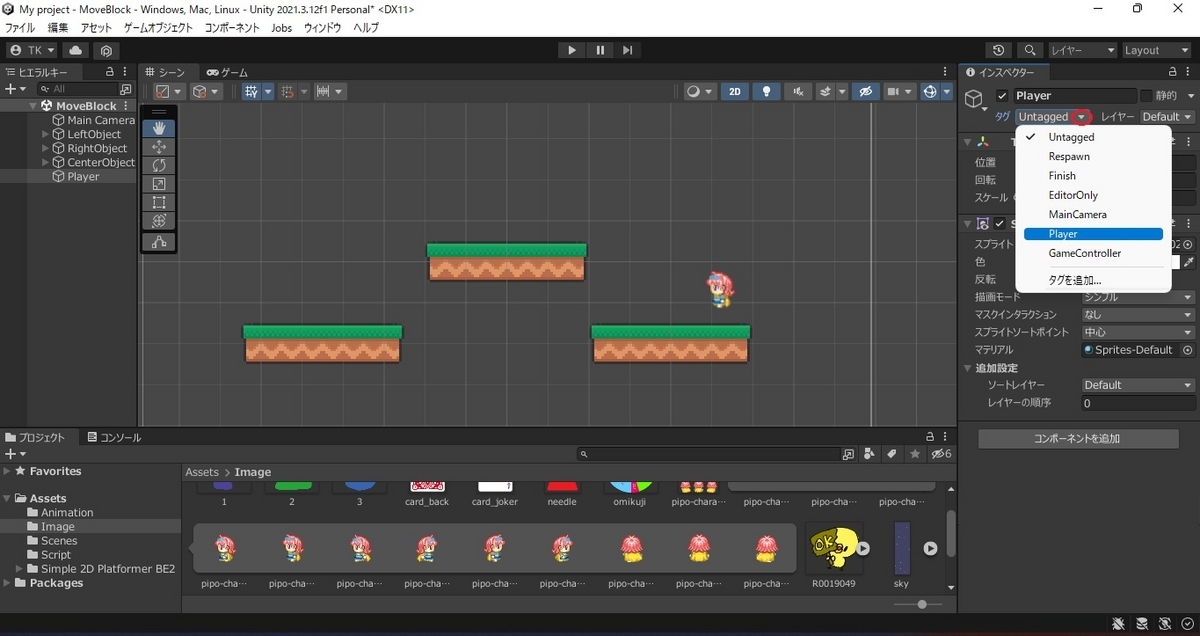1200x636 pixels.
Task: Toggle tool handle pivot position button
Action: [x=168, y=91]
